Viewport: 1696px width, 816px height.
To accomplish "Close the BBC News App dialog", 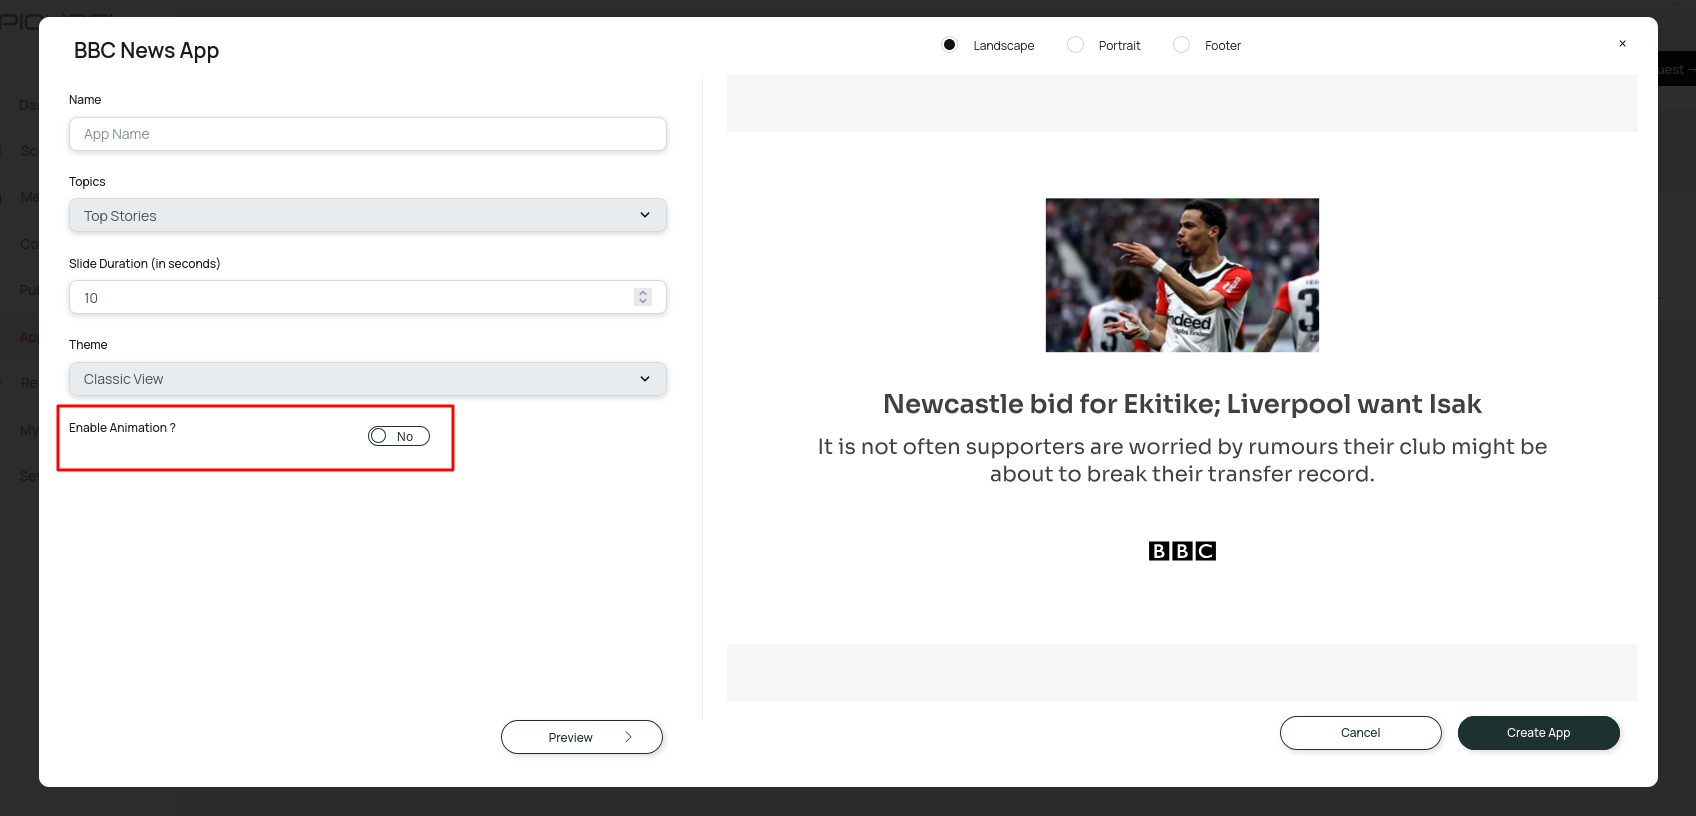I will click(x=1622, y=44).
